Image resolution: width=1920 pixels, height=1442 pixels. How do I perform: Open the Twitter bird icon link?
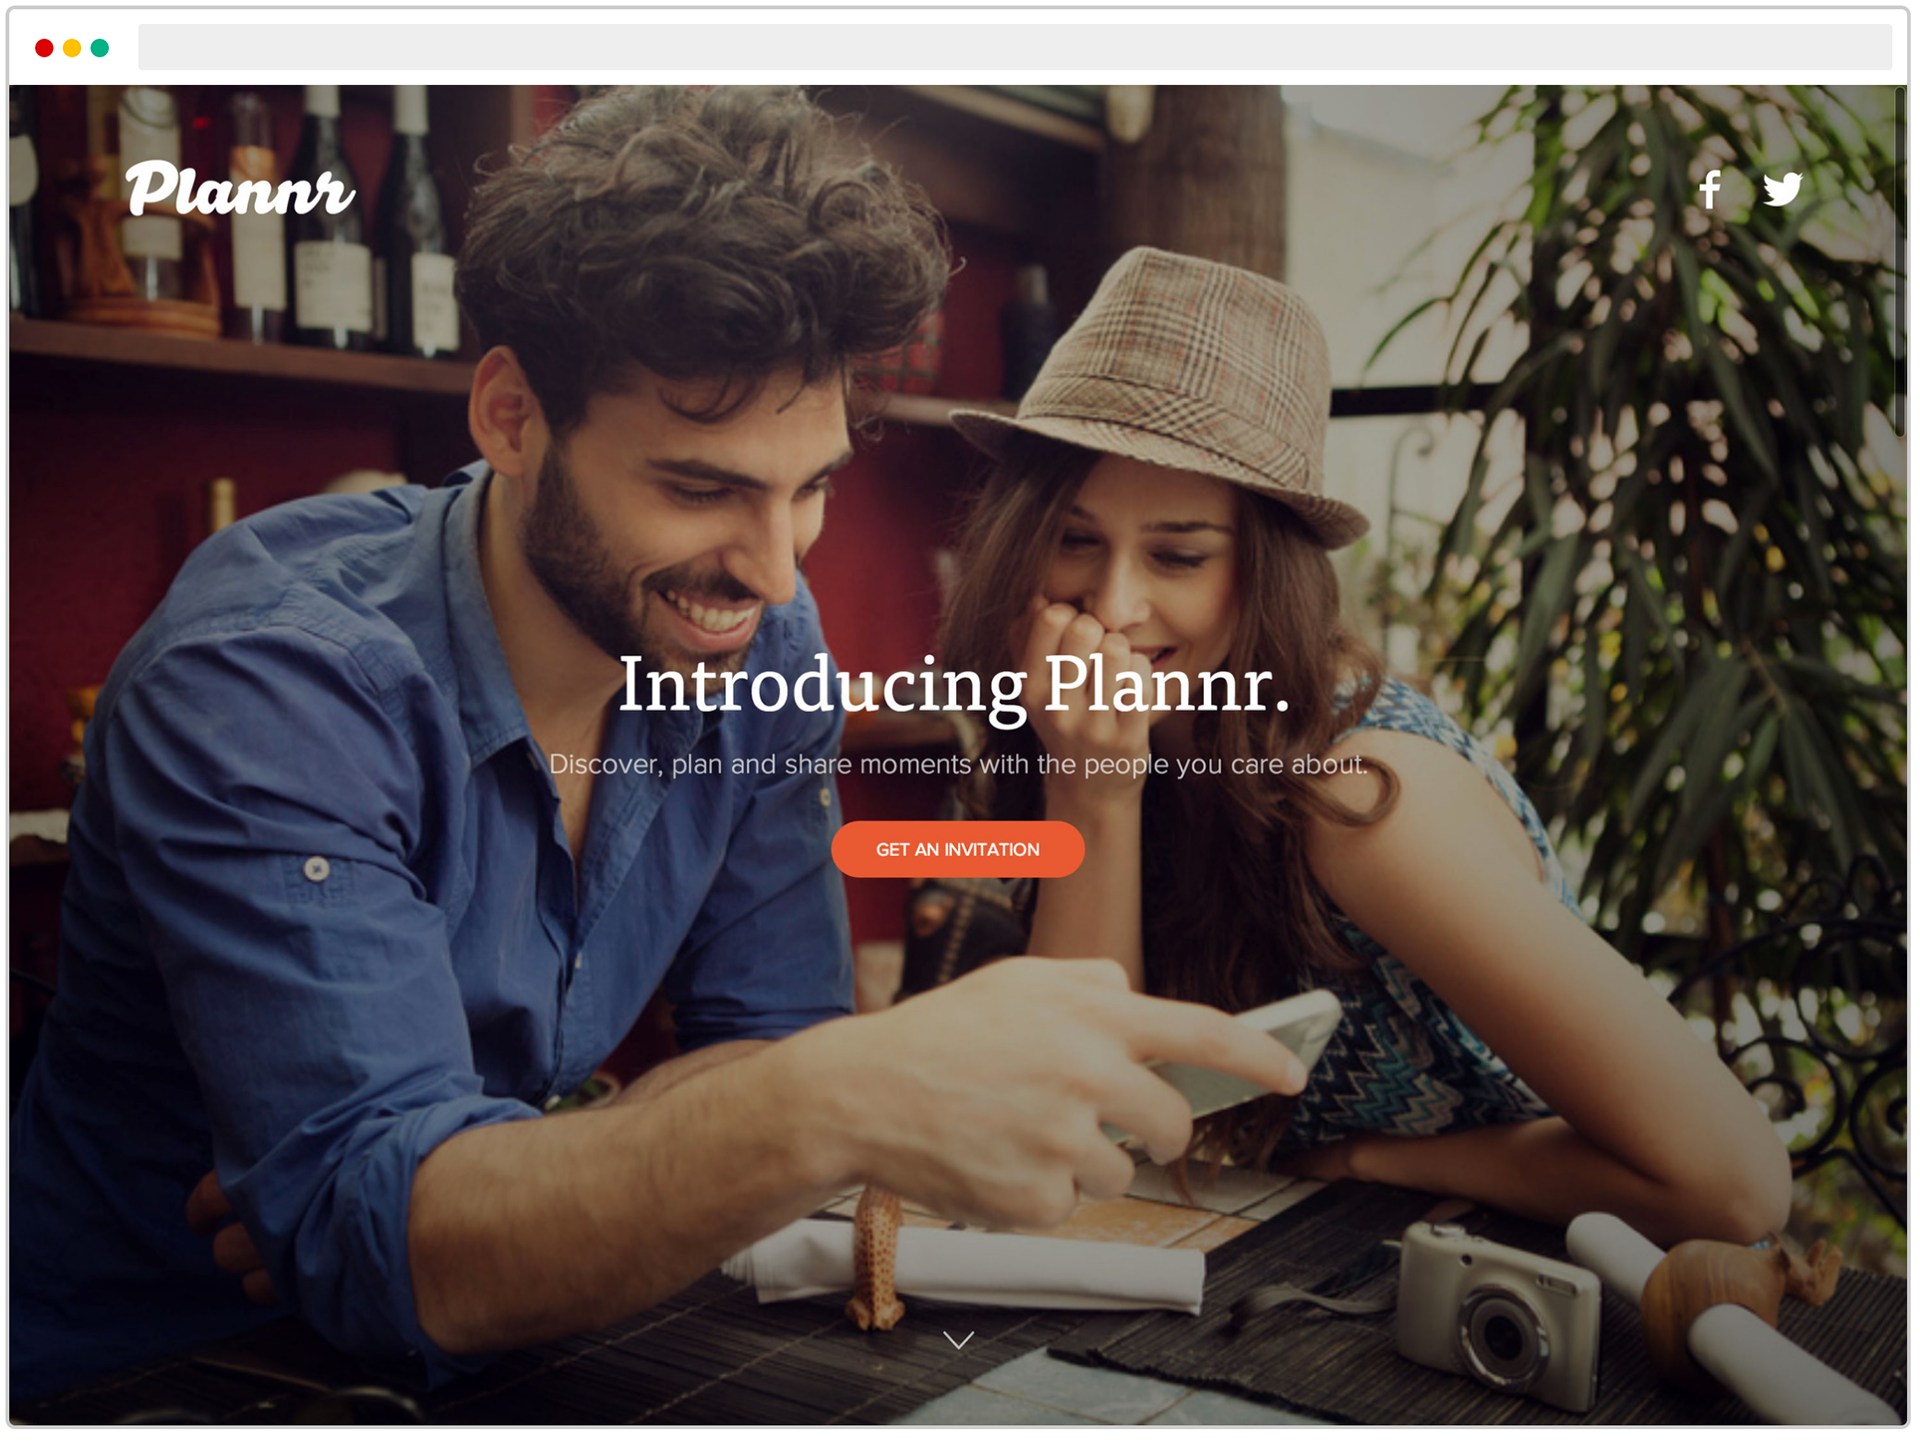coord(1783,189)
